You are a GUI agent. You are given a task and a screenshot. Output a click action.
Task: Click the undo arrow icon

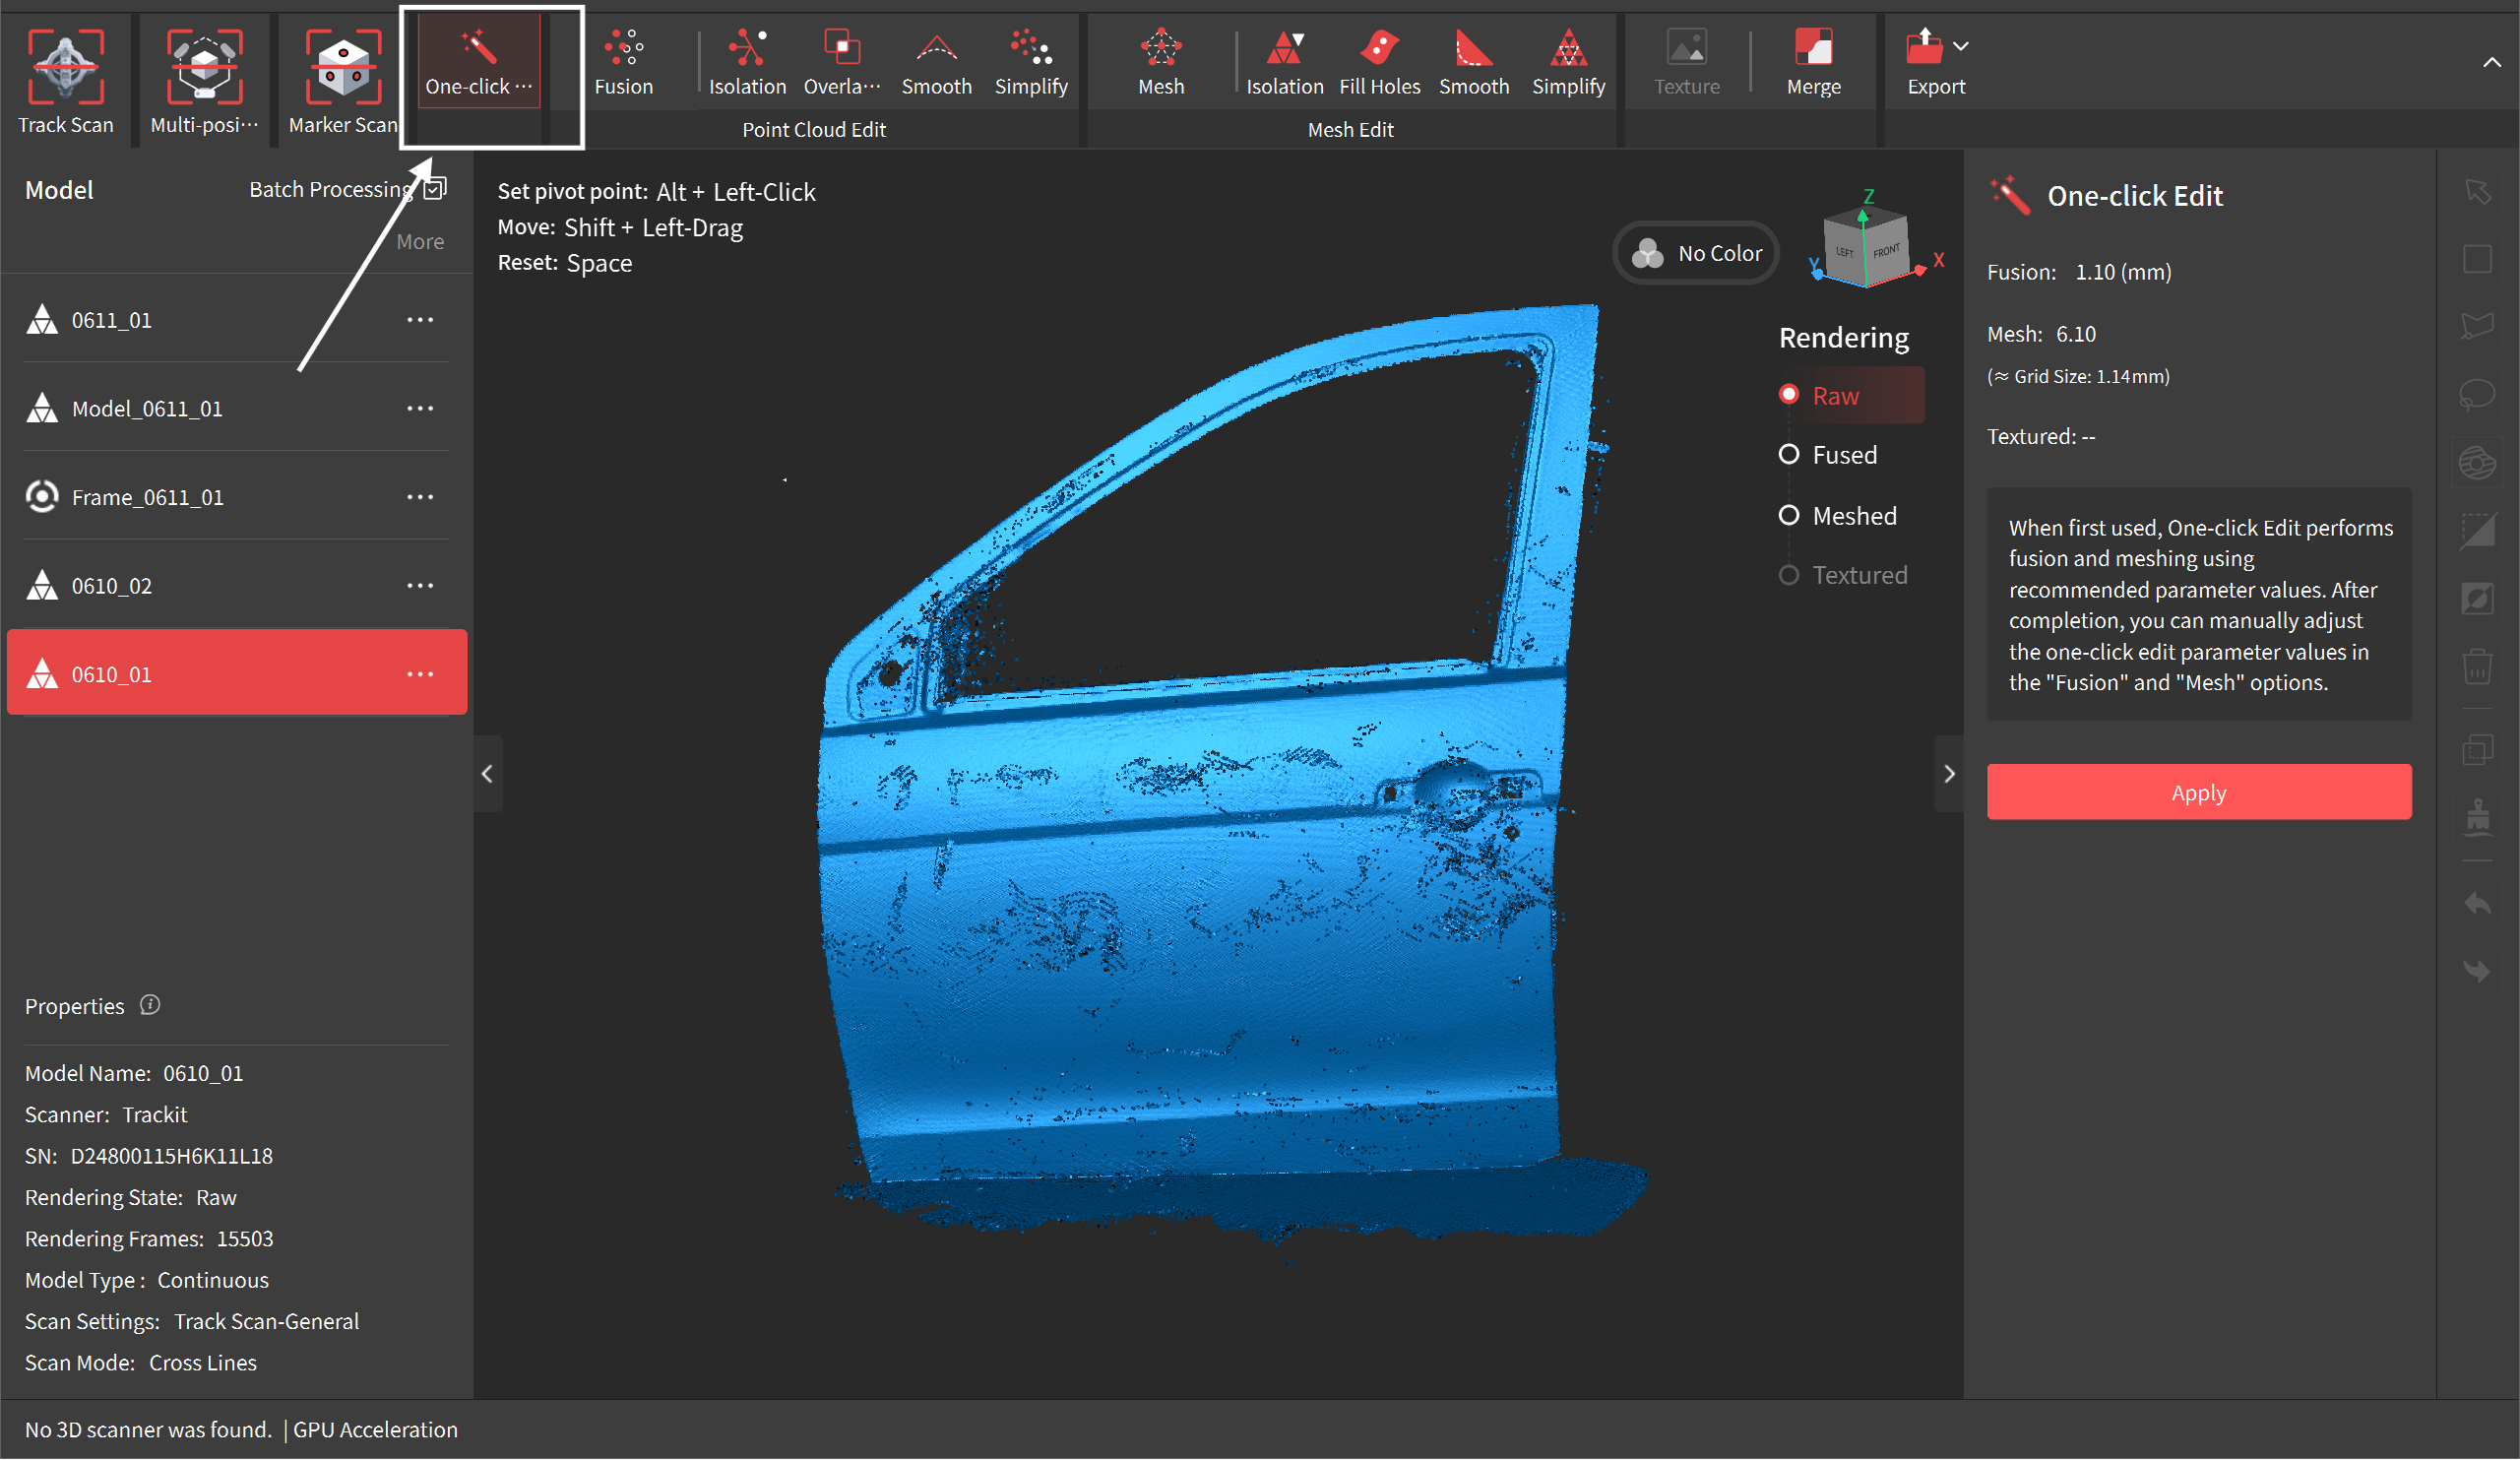2477,905
